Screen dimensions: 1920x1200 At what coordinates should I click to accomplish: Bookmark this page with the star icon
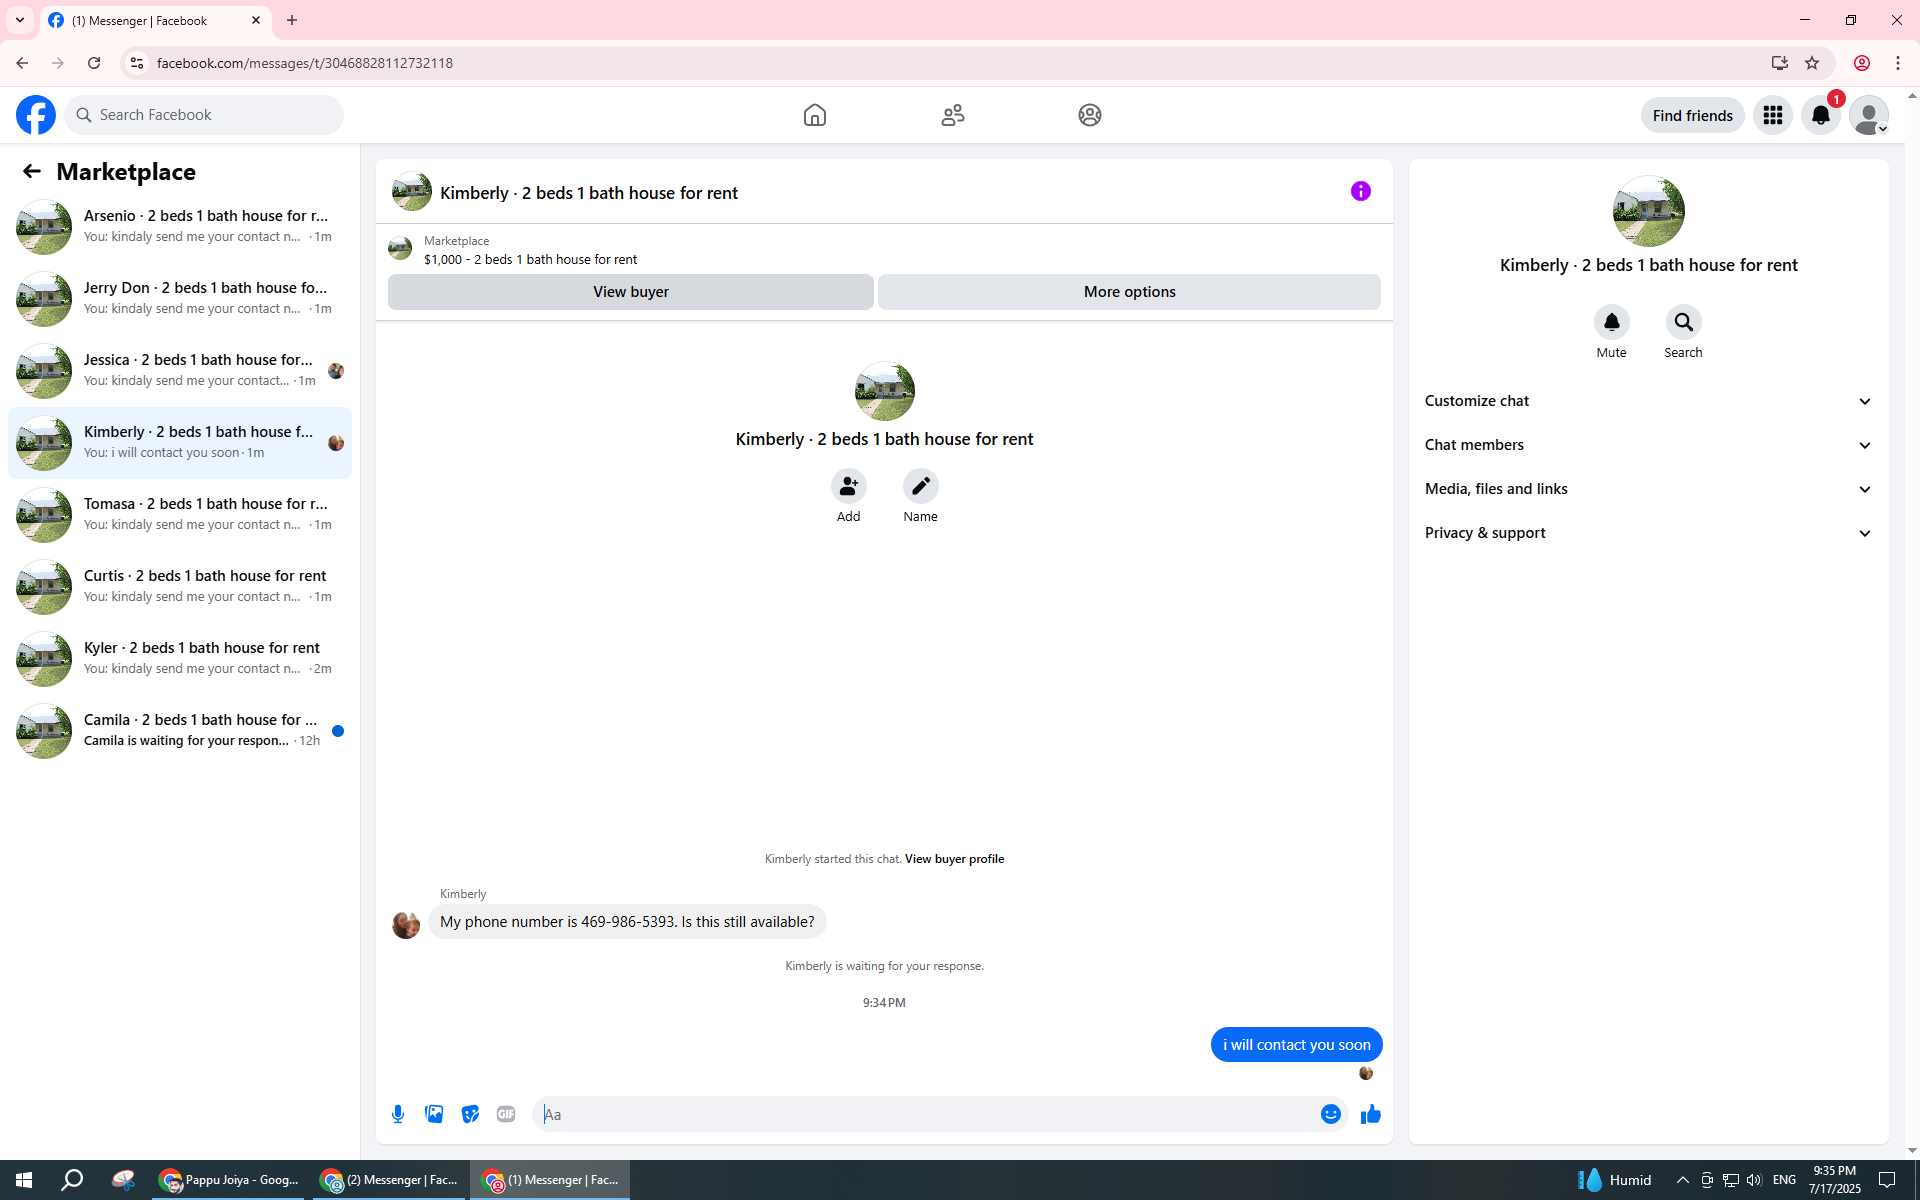coord(1812,63)
